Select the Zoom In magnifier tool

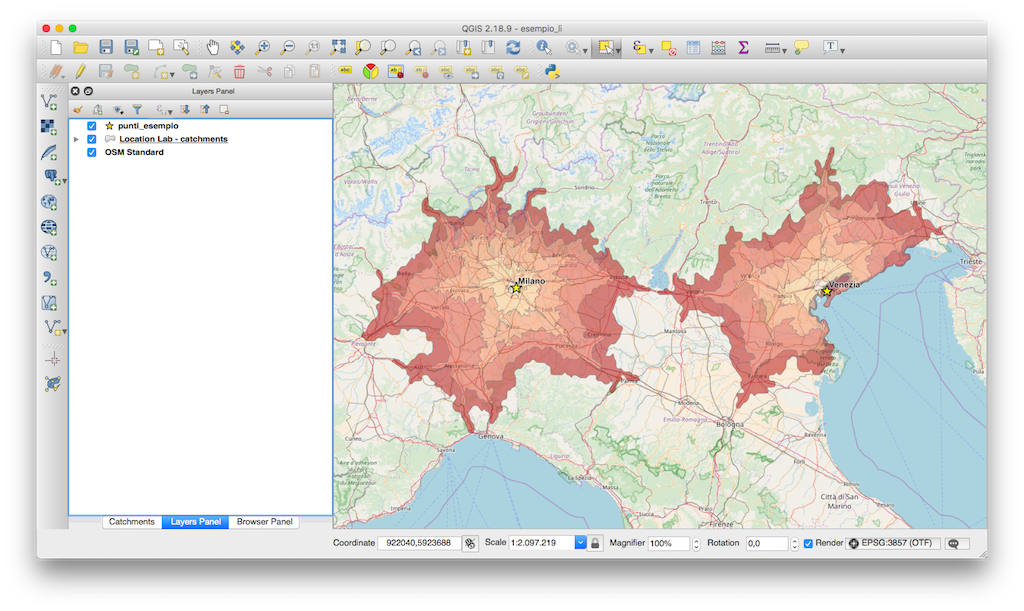(x=263, y=47)
